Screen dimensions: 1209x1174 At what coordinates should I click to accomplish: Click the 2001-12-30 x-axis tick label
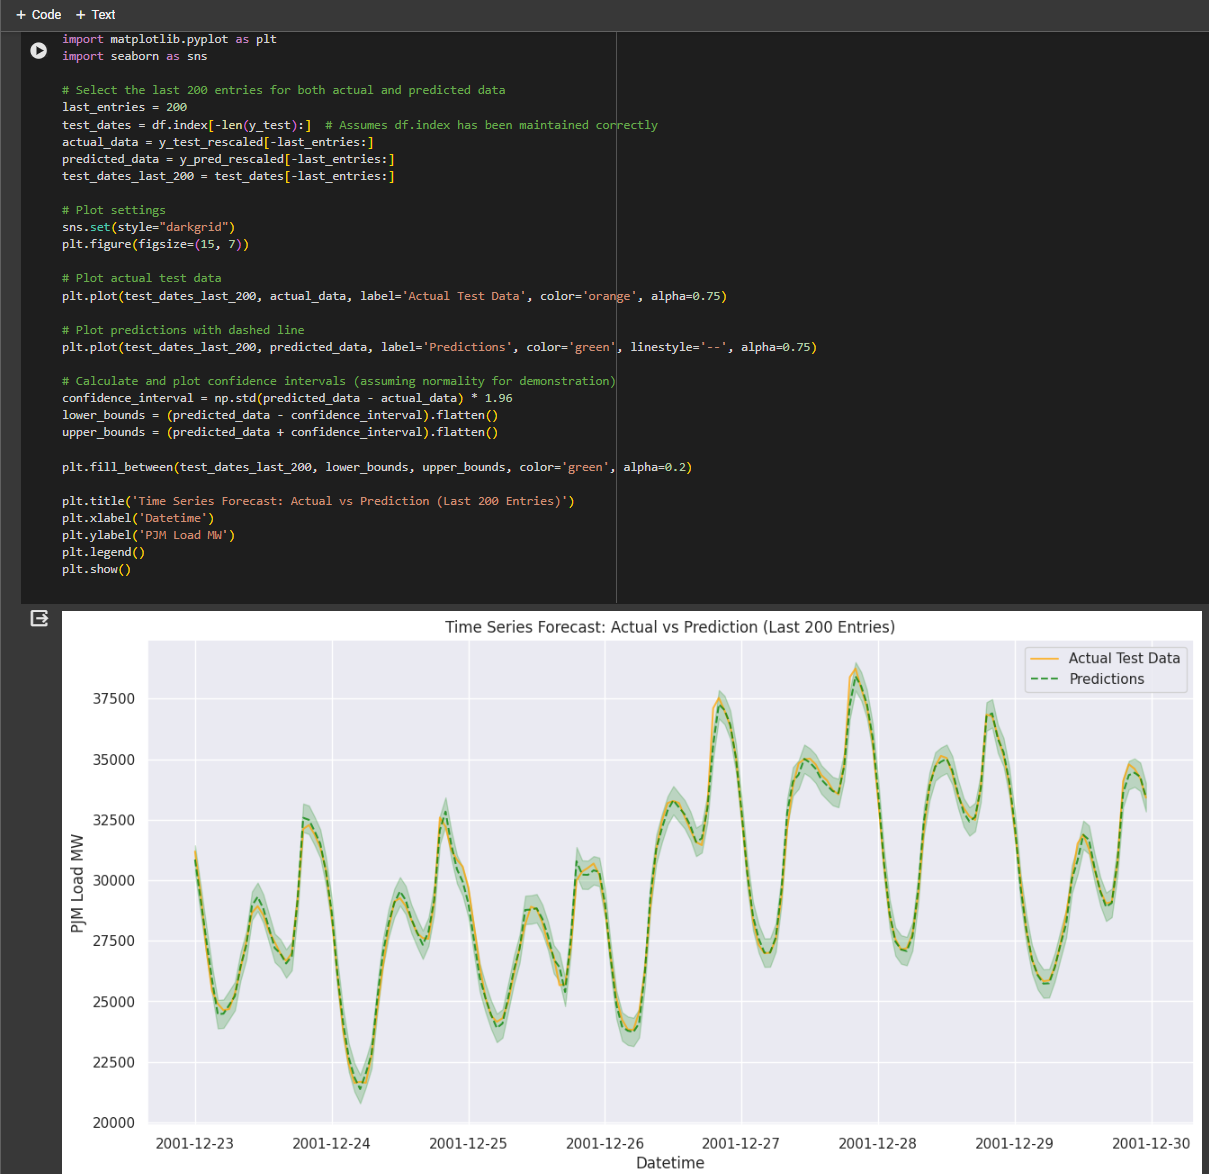(x=1151, y=1143)
